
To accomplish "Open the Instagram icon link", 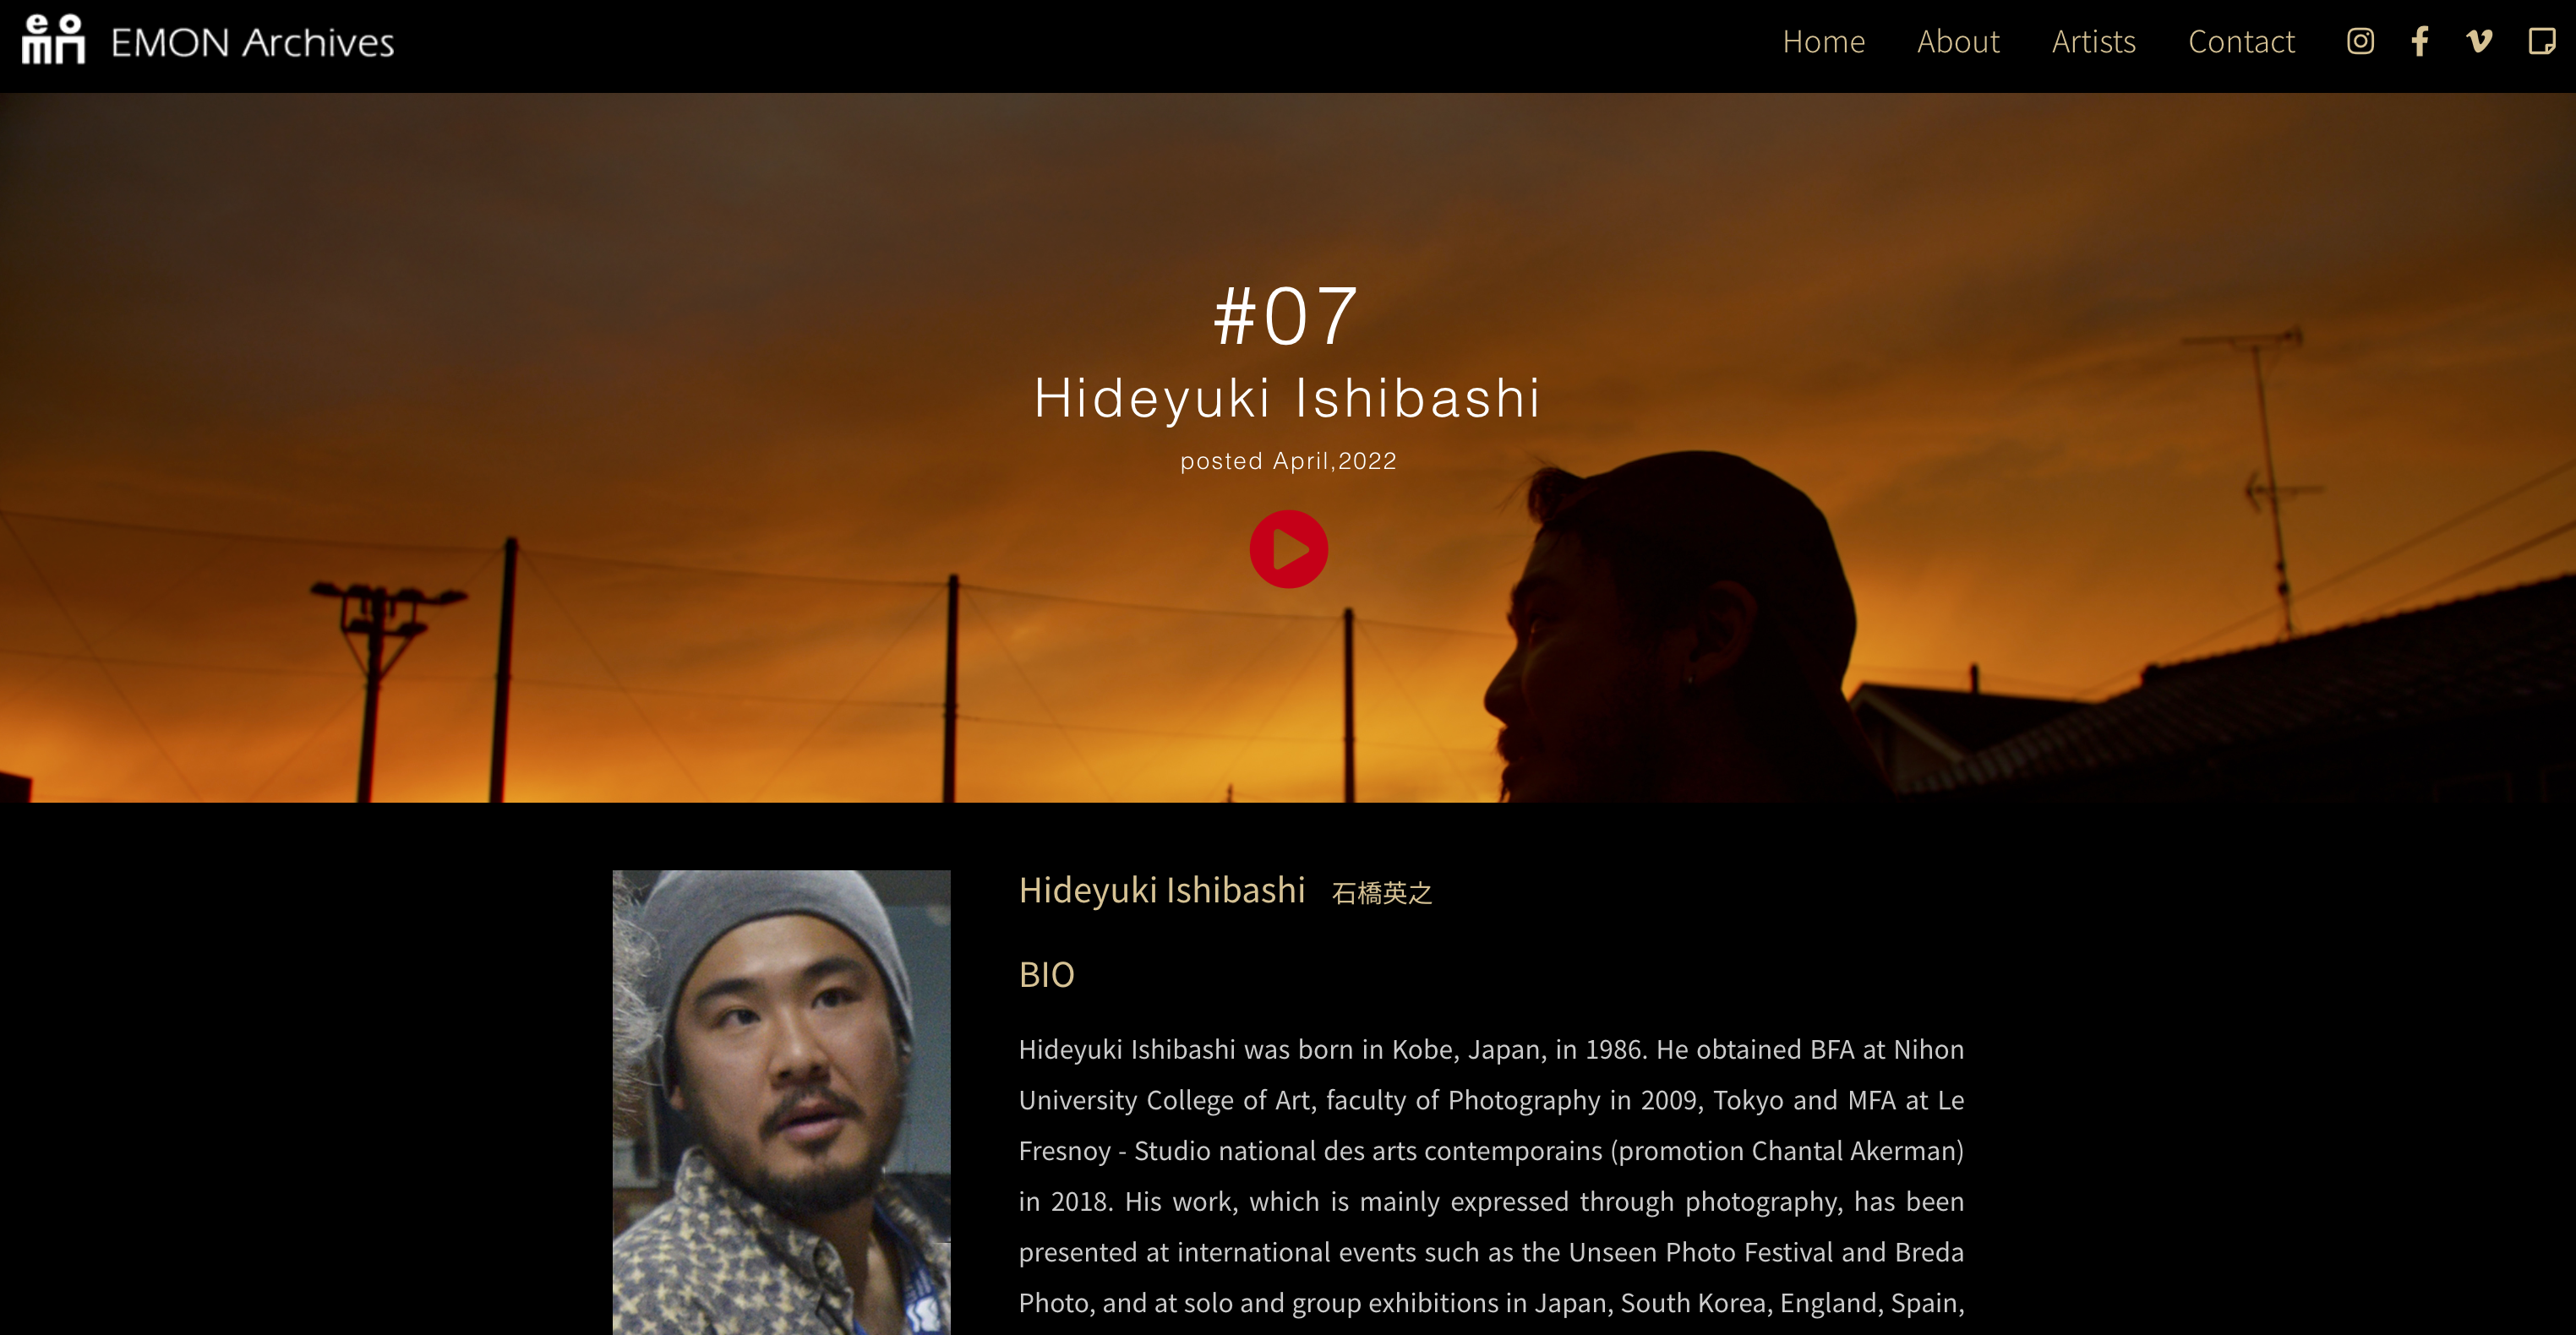I will (2360, 41).
